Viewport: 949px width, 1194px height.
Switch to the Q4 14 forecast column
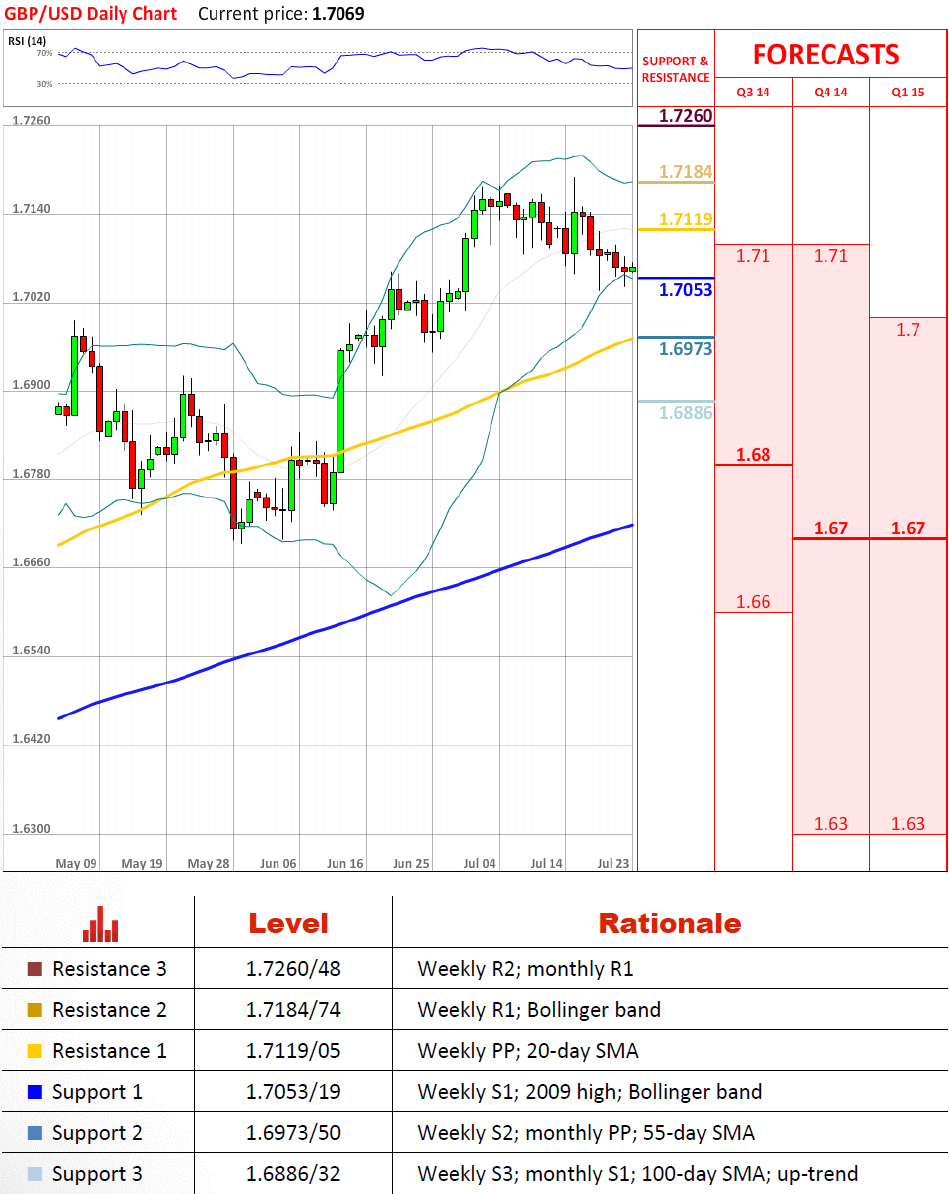831,92
